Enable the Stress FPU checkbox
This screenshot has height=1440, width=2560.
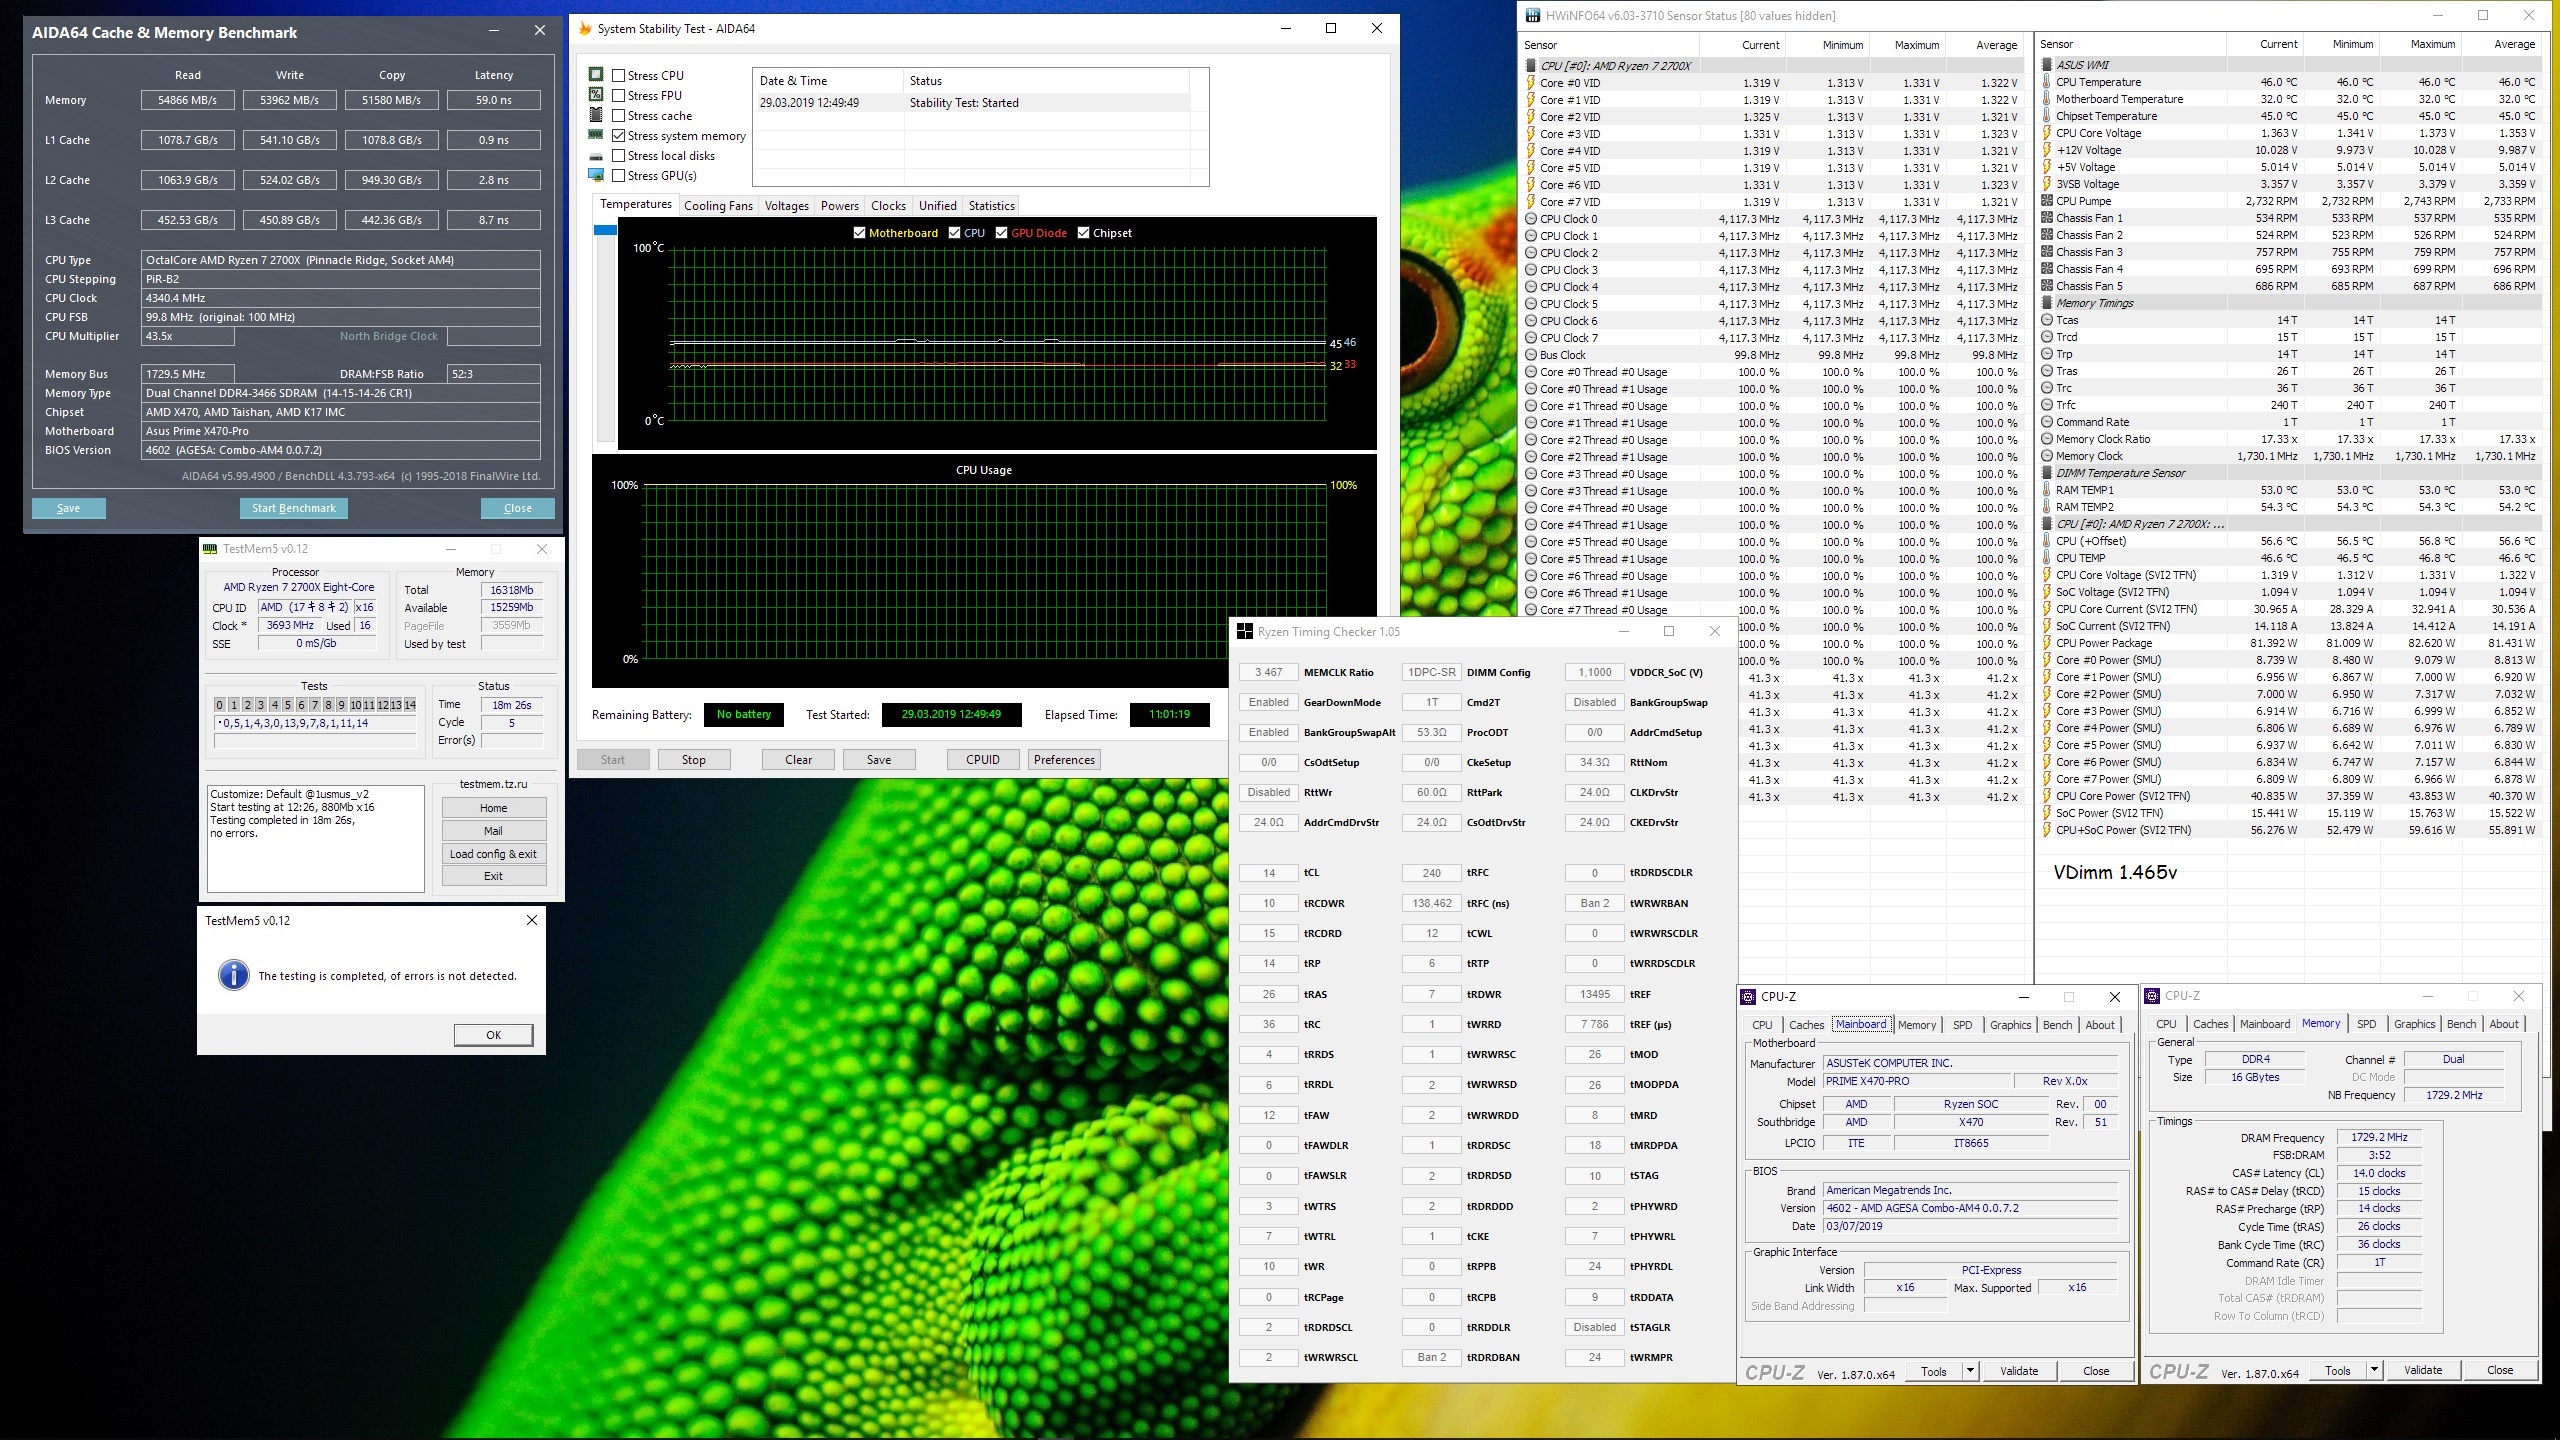click(619, 96)
